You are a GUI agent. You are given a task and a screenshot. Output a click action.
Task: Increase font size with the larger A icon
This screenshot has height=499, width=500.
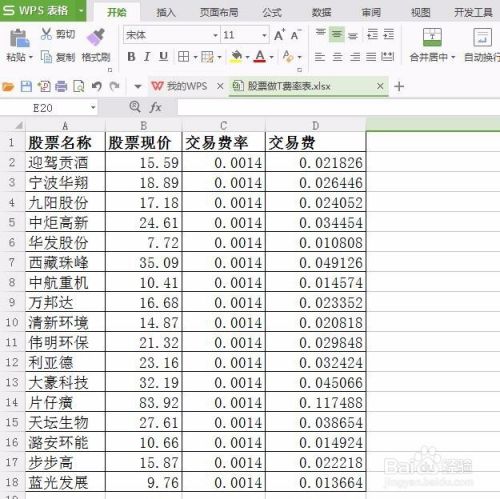(x=280, y=34)
